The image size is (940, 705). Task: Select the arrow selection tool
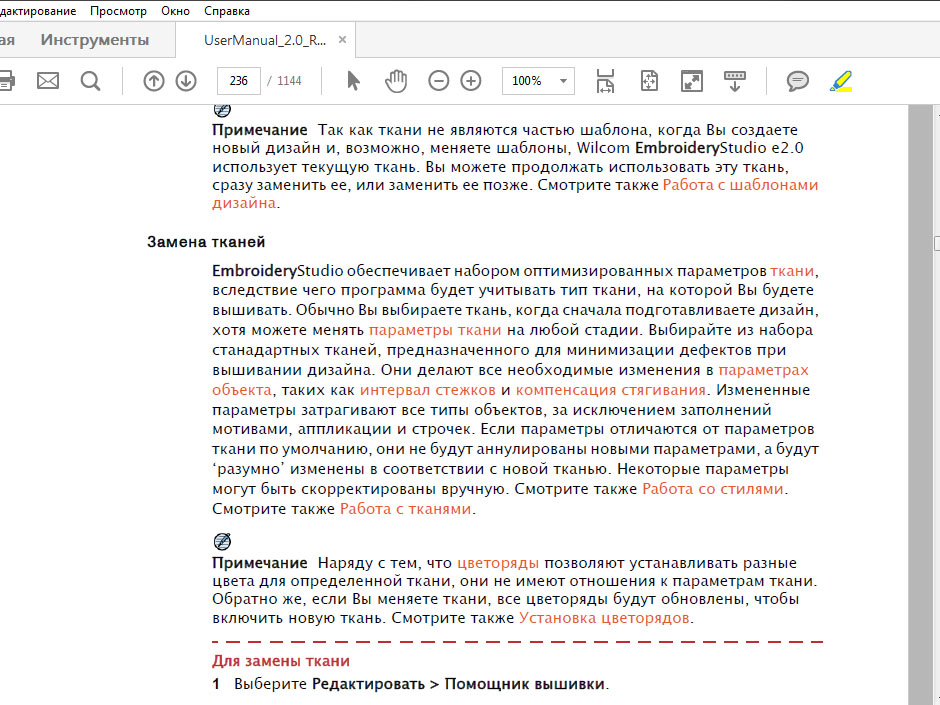tap(353, 81)
